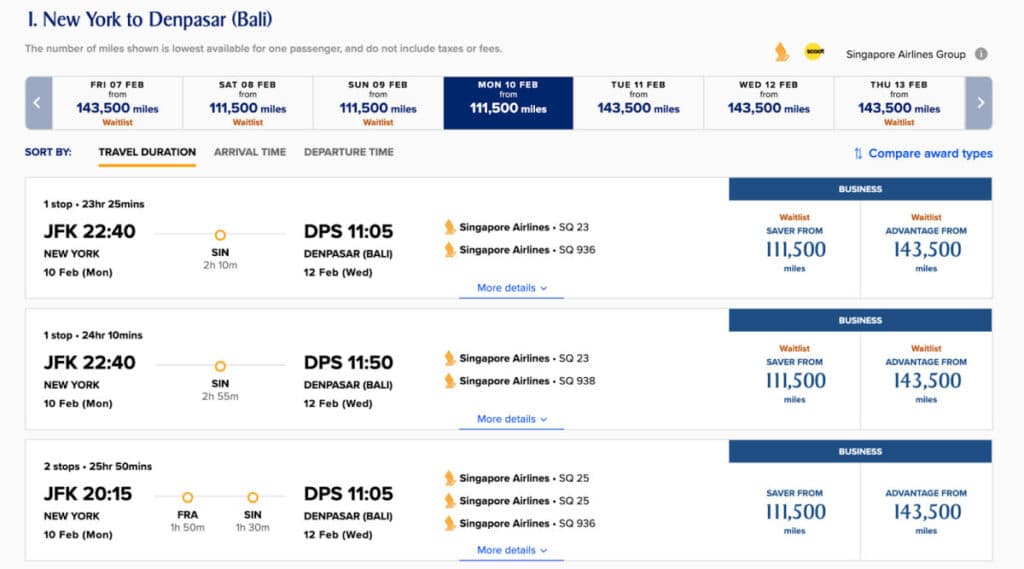Expand More details for SQ 936 11:05 flight
The height and width of the screenshot is (569, 1024).
coord(511,288)
